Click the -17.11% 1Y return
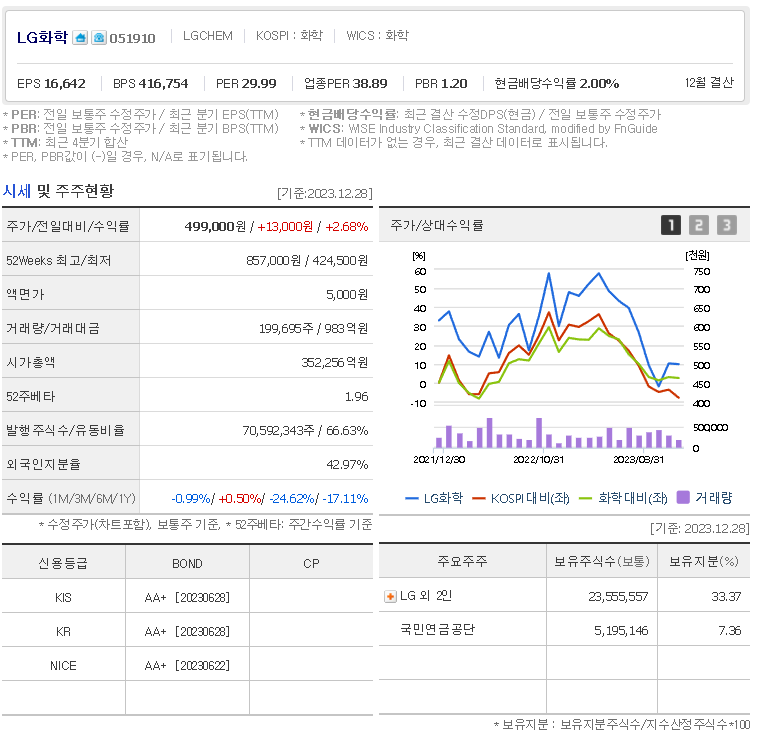This screenshot has width=765, height=736. click(345, 499)
